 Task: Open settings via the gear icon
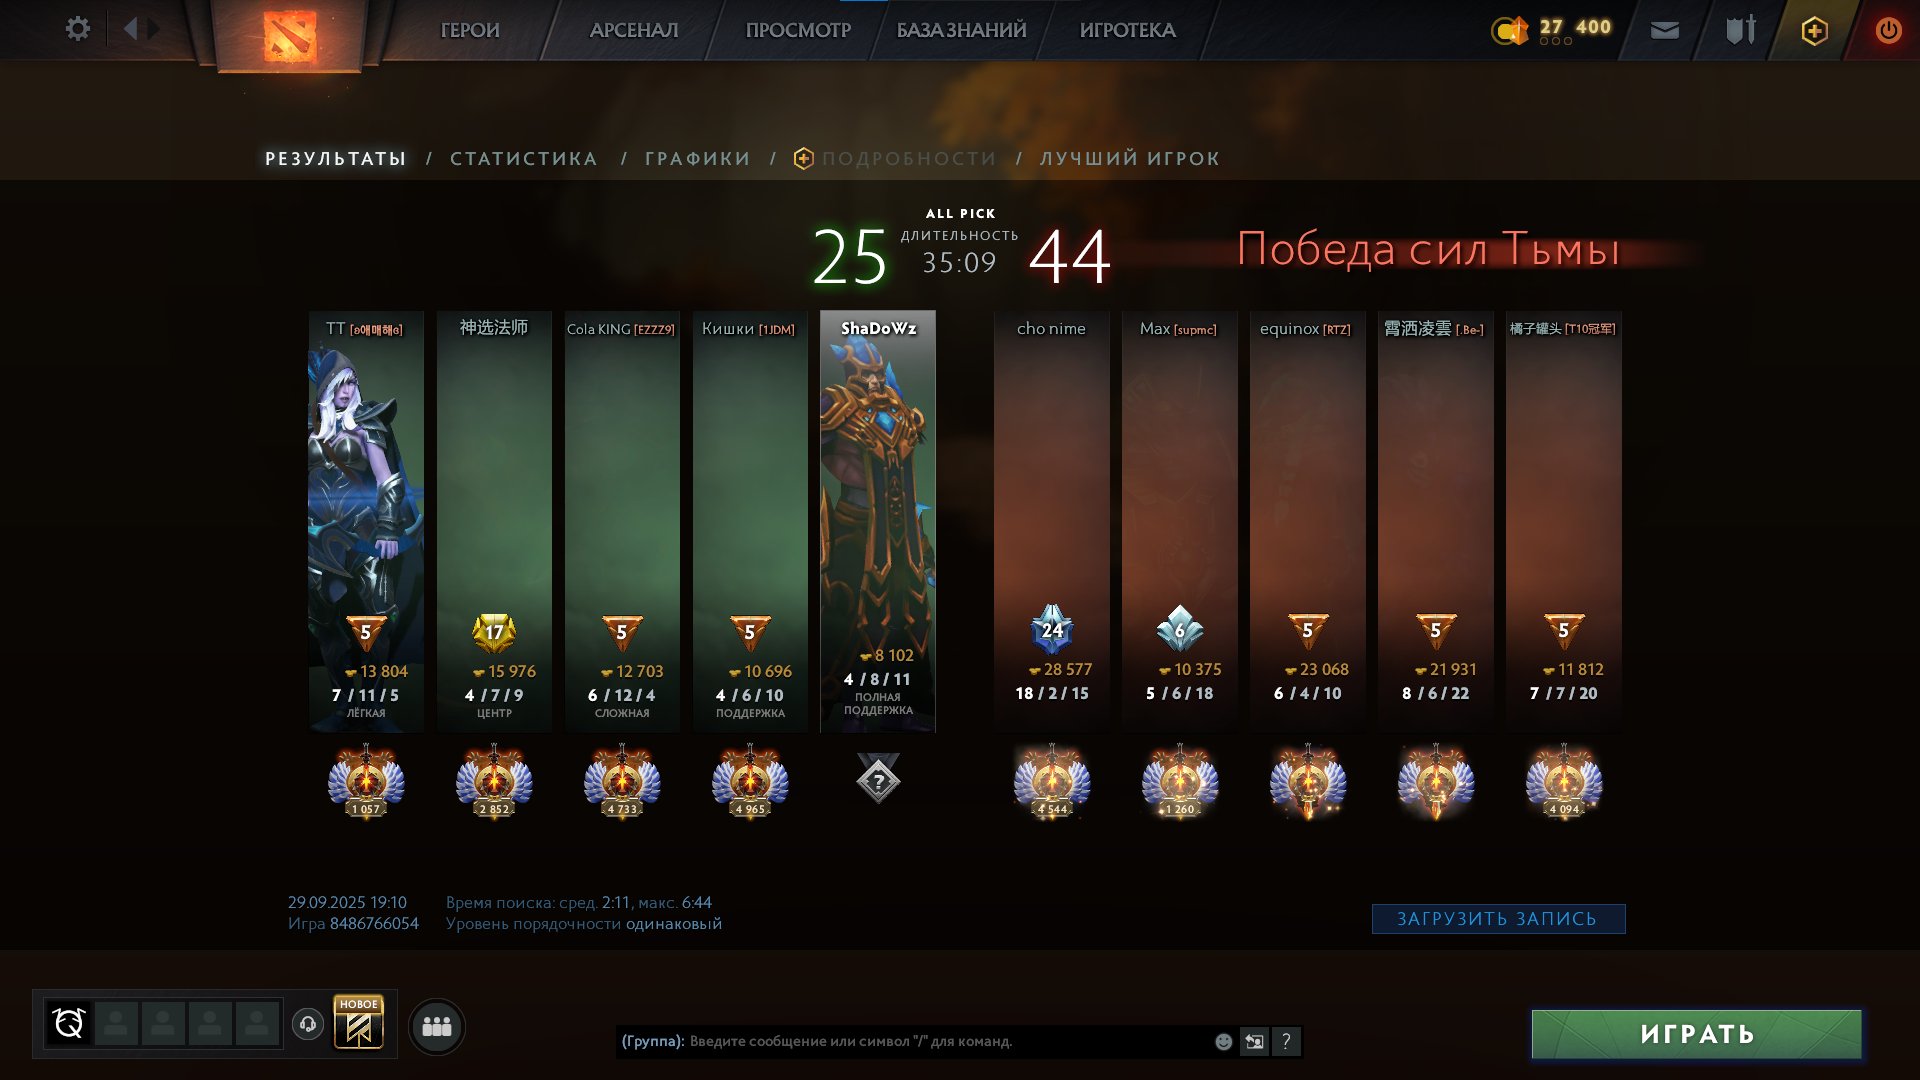tap(77, 29)
